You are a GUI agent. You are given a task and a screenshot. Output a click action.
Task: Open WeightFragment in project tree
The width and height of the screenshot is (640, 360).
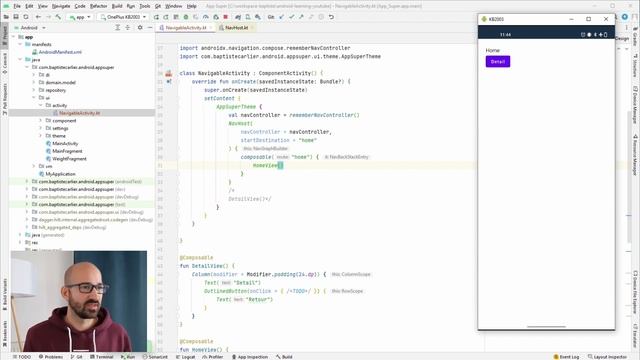(69, 159)
